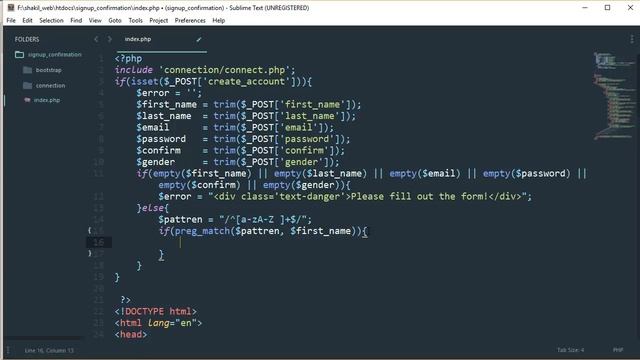Image resolution: width=640 pixels, height=360 pixels.
Task: Expand the connection folder
Action: click(50, 85)
